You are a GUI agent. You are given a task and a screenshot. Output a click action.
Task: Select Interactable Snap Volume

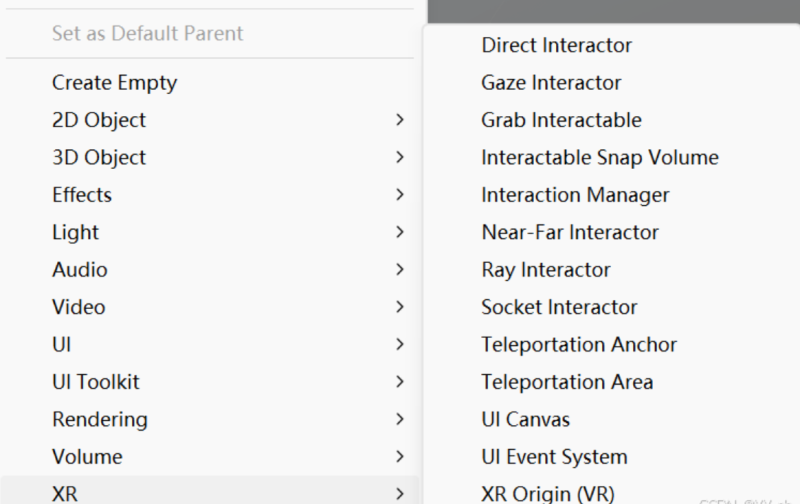[599, 157]
